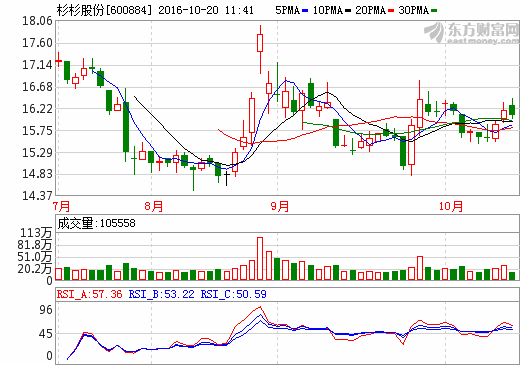Click the 10月 month axis label

[x=451, y=206]
